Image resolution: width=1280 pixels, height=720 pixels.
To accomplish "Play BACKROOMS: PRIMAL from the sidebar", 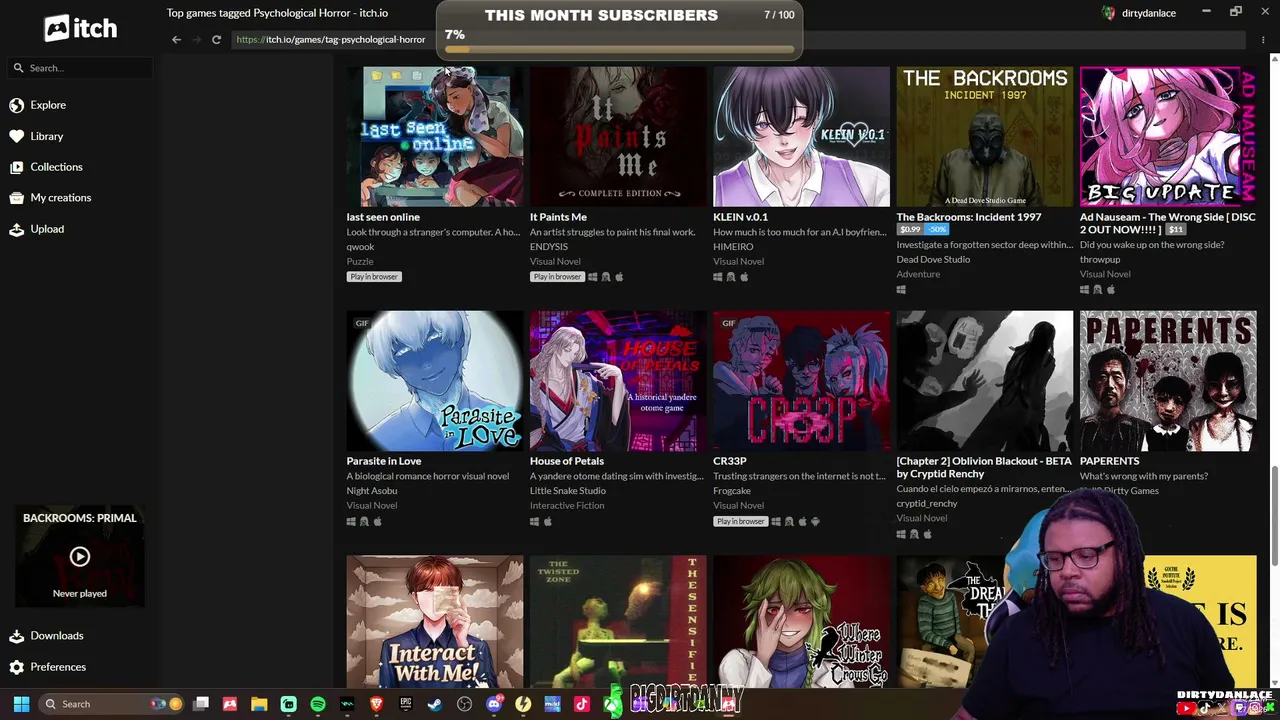I will tap(80, 557).
